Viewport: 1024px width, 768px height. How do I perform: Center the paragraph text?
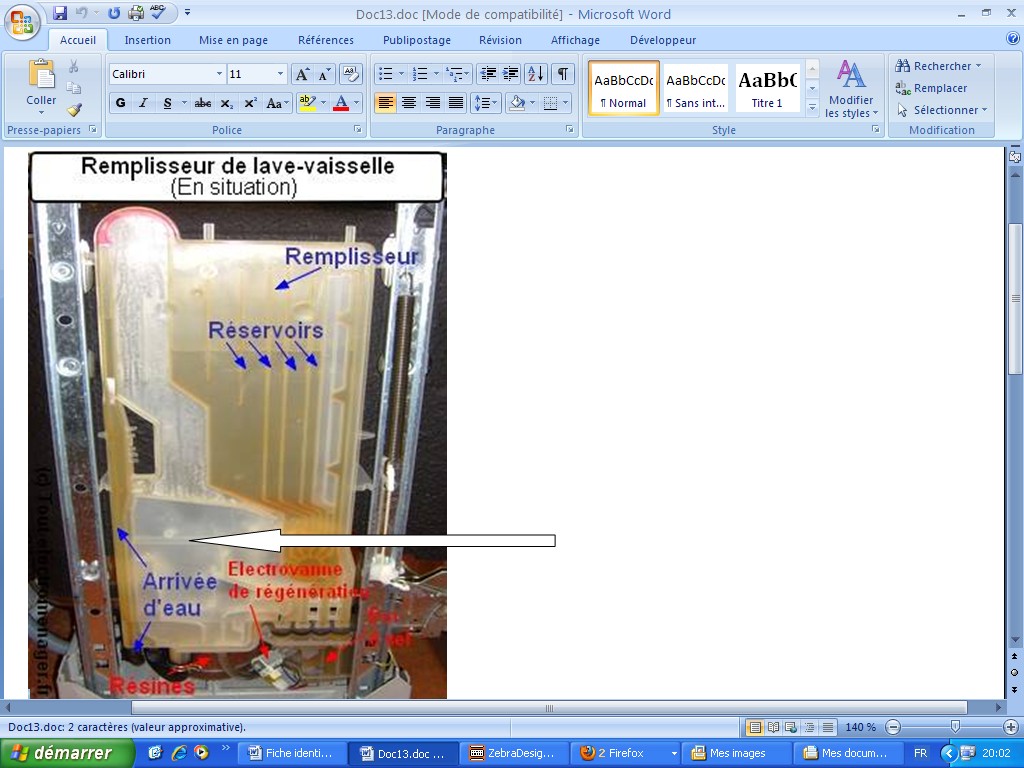tap(409, 103)
